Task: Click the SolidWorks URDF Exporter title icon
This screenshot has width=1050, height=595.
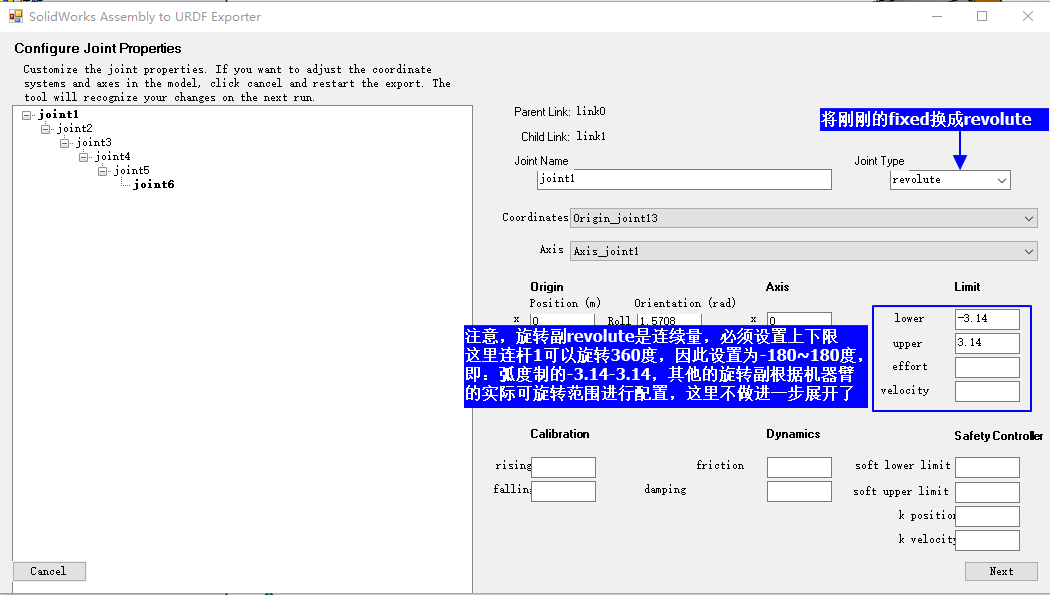Action: [15, 16]
